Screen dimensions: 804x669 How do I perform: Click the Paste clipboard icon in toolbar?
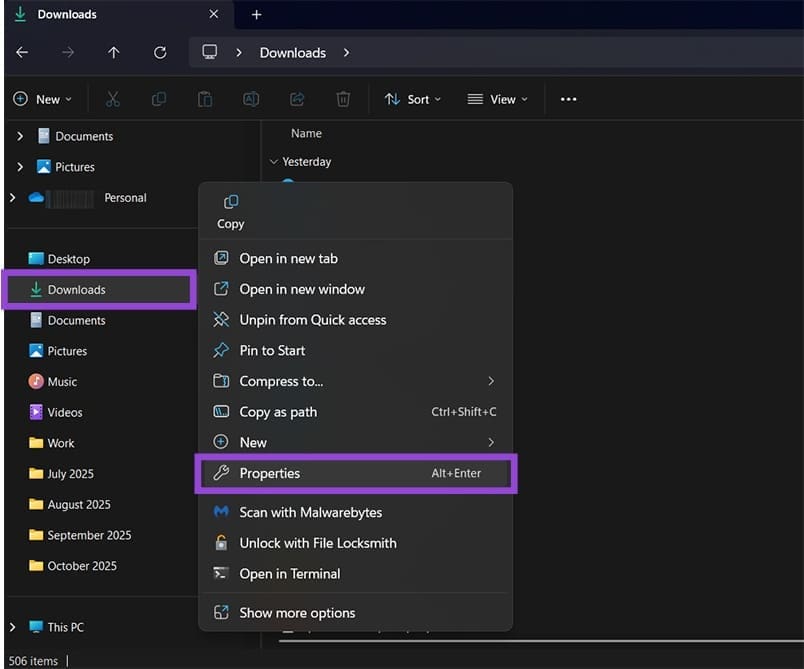coord(205,99)
